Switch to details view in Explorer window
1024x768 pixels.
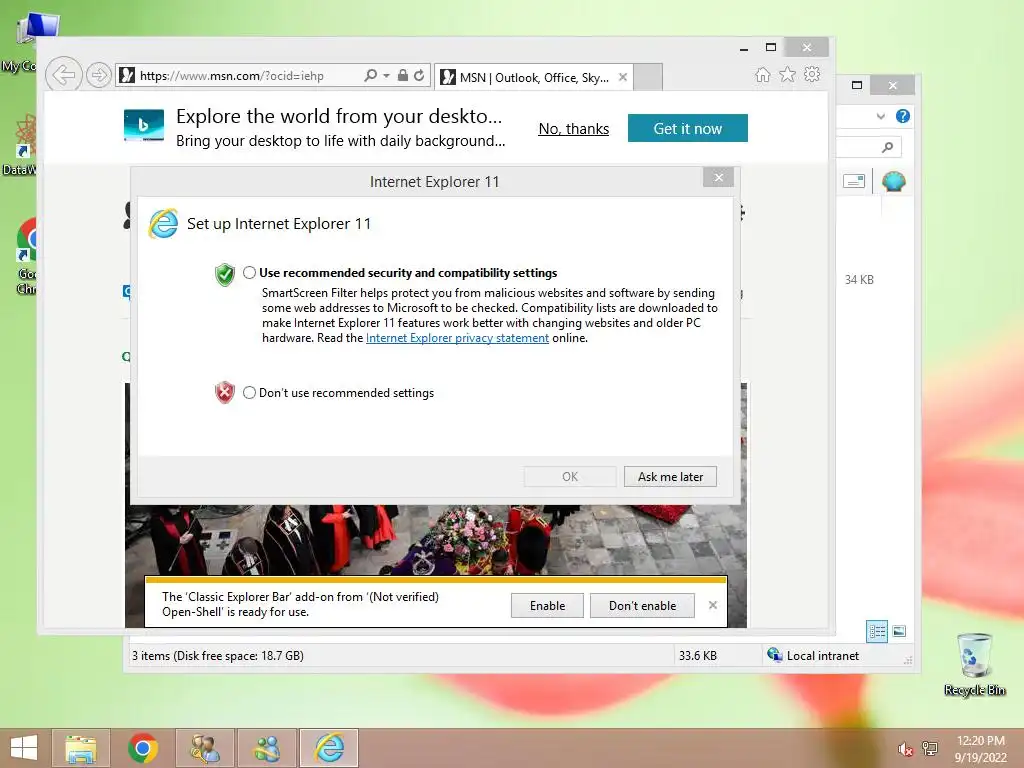[877, 631]
